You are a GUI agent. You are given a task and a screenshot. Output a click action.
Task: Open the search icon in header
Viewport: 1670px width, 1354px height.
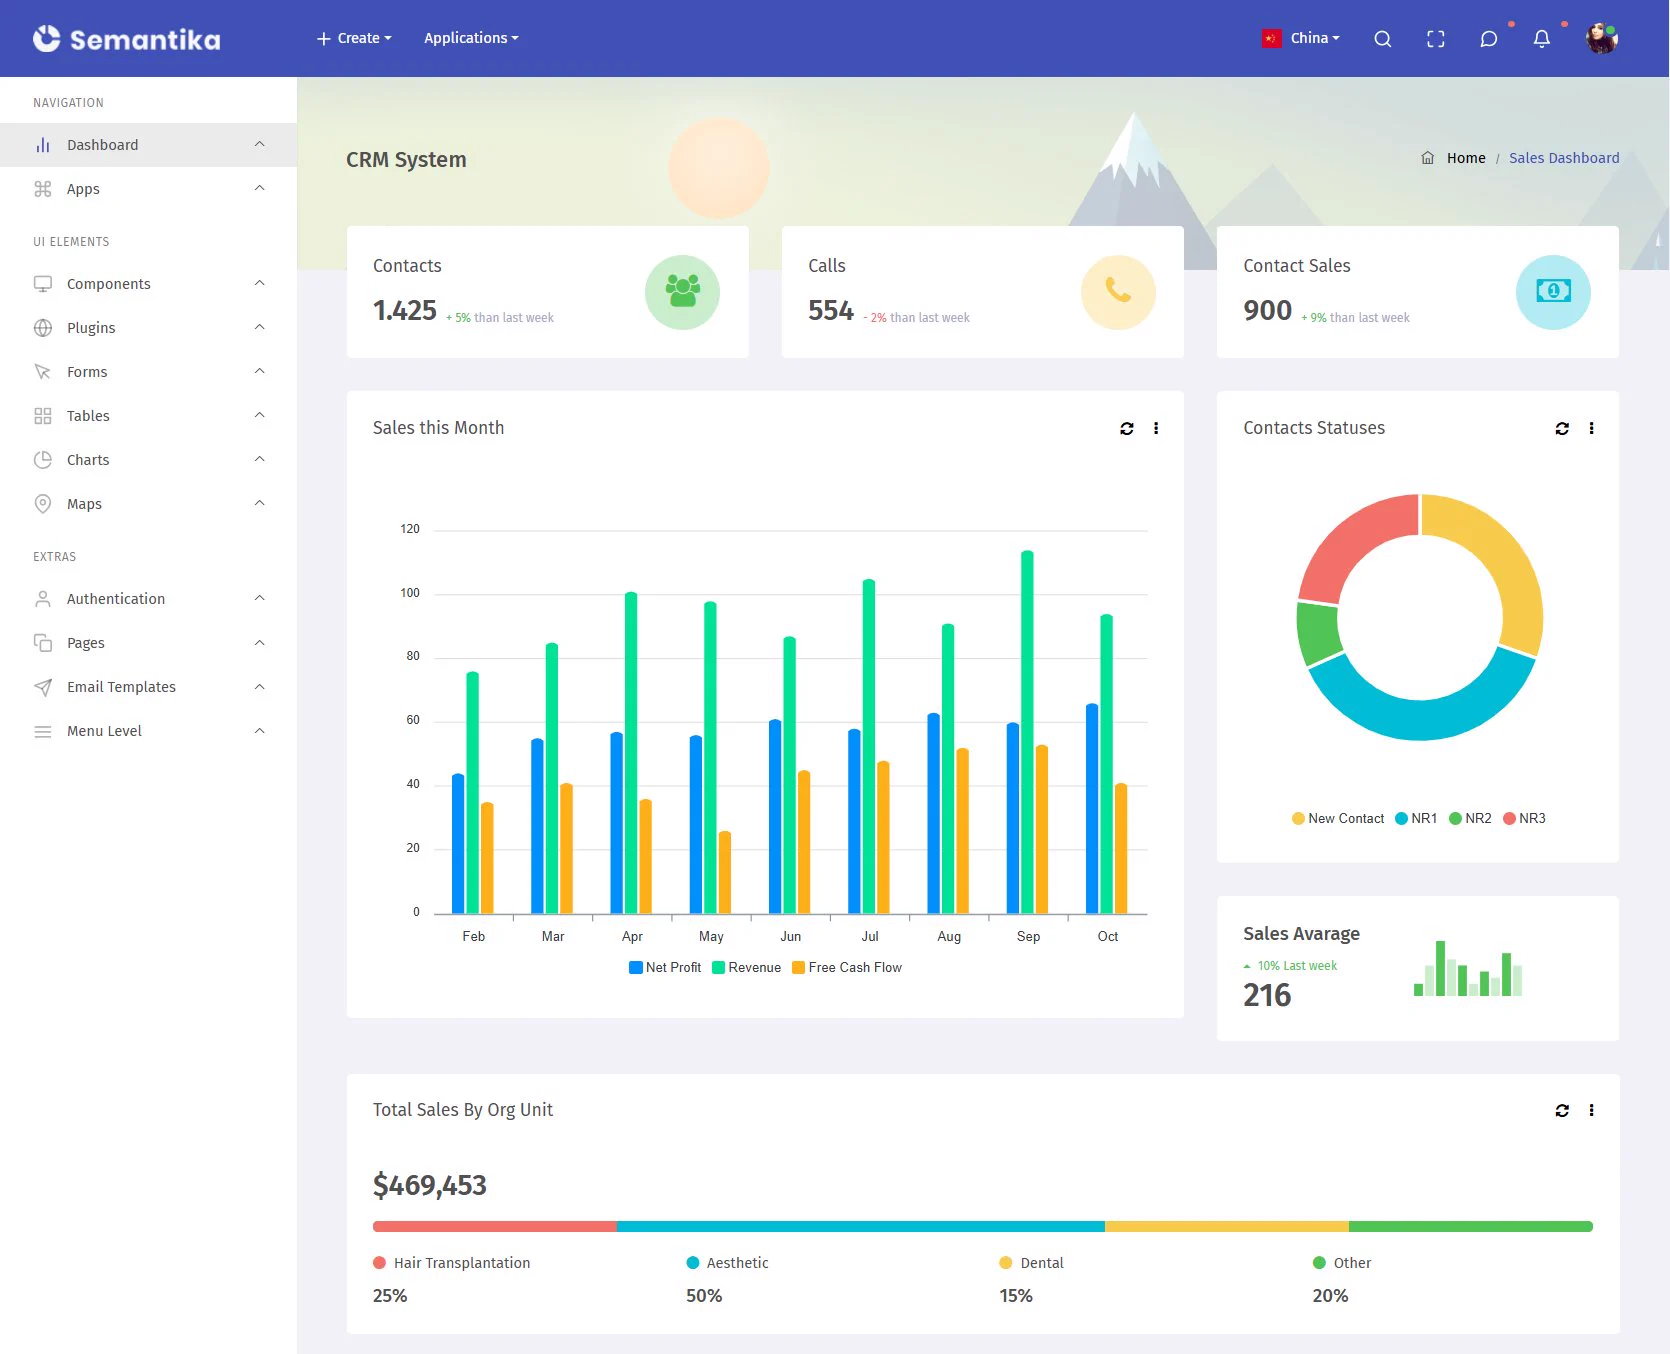tap(1383, 39)
